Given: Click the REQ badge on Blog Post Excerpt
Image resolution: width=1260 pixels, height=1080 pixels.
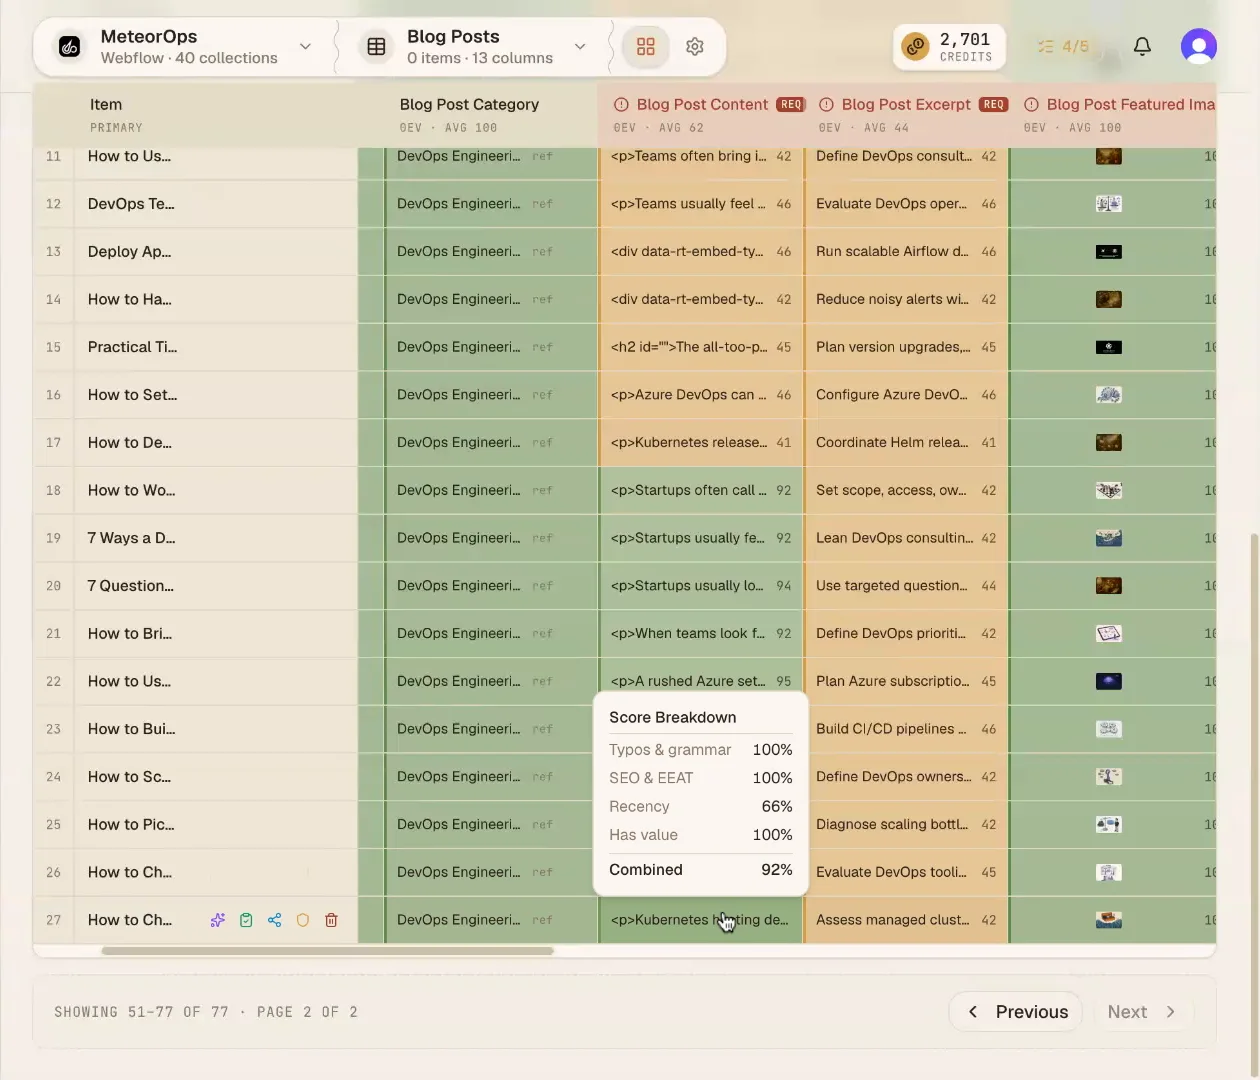Looking at the screenshot, I should 993,104.
